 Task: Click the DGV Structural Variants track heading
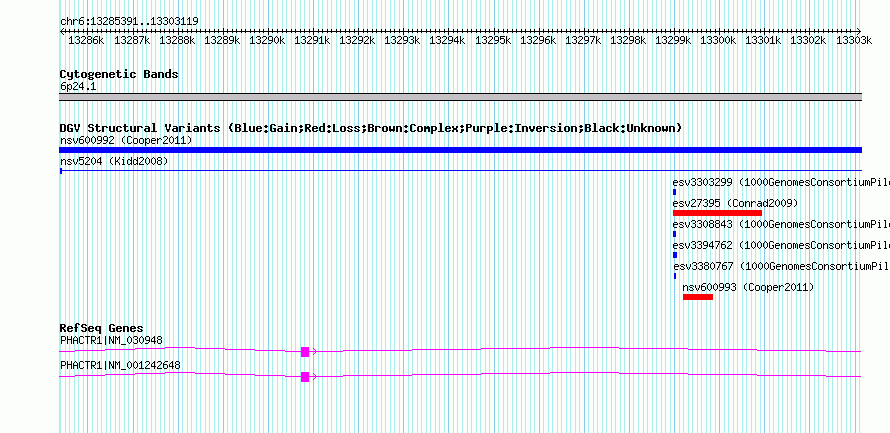coord(371,128)
